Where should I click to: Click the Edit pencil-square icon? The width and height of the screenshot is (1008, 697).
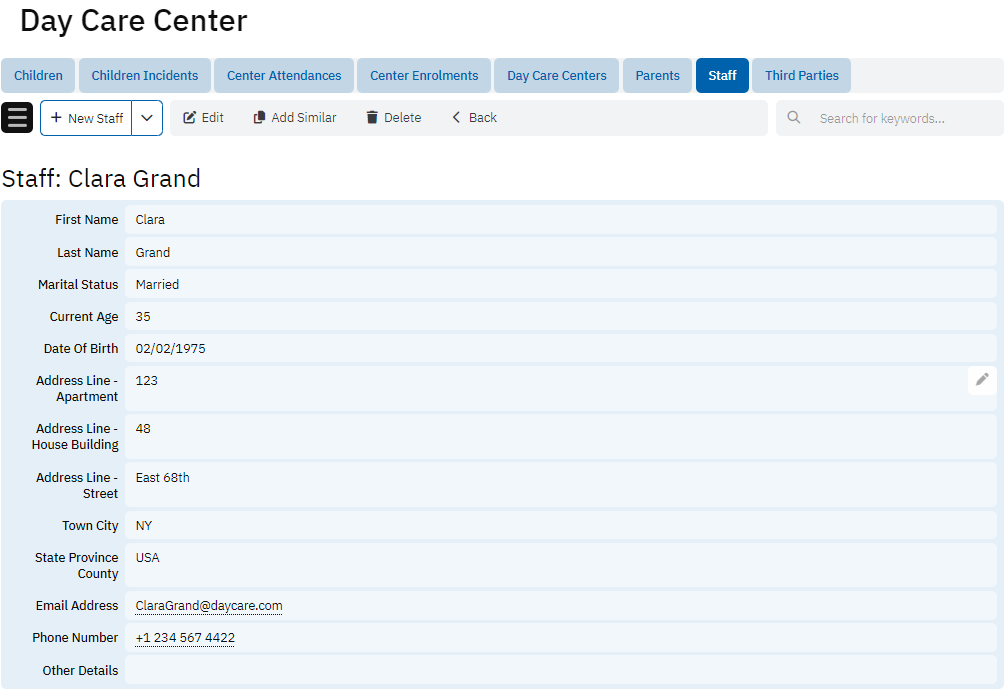pos(189,118)
